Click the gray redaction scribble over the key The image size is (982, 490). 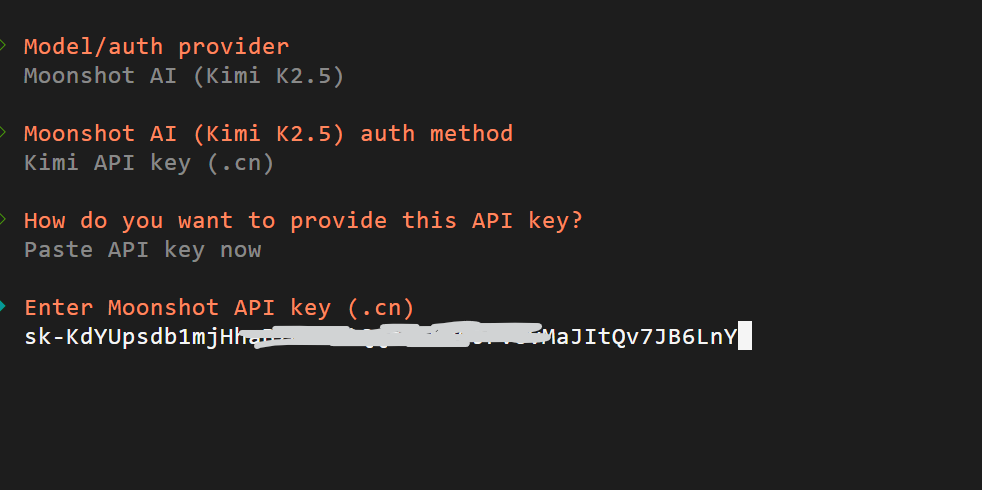400,337
